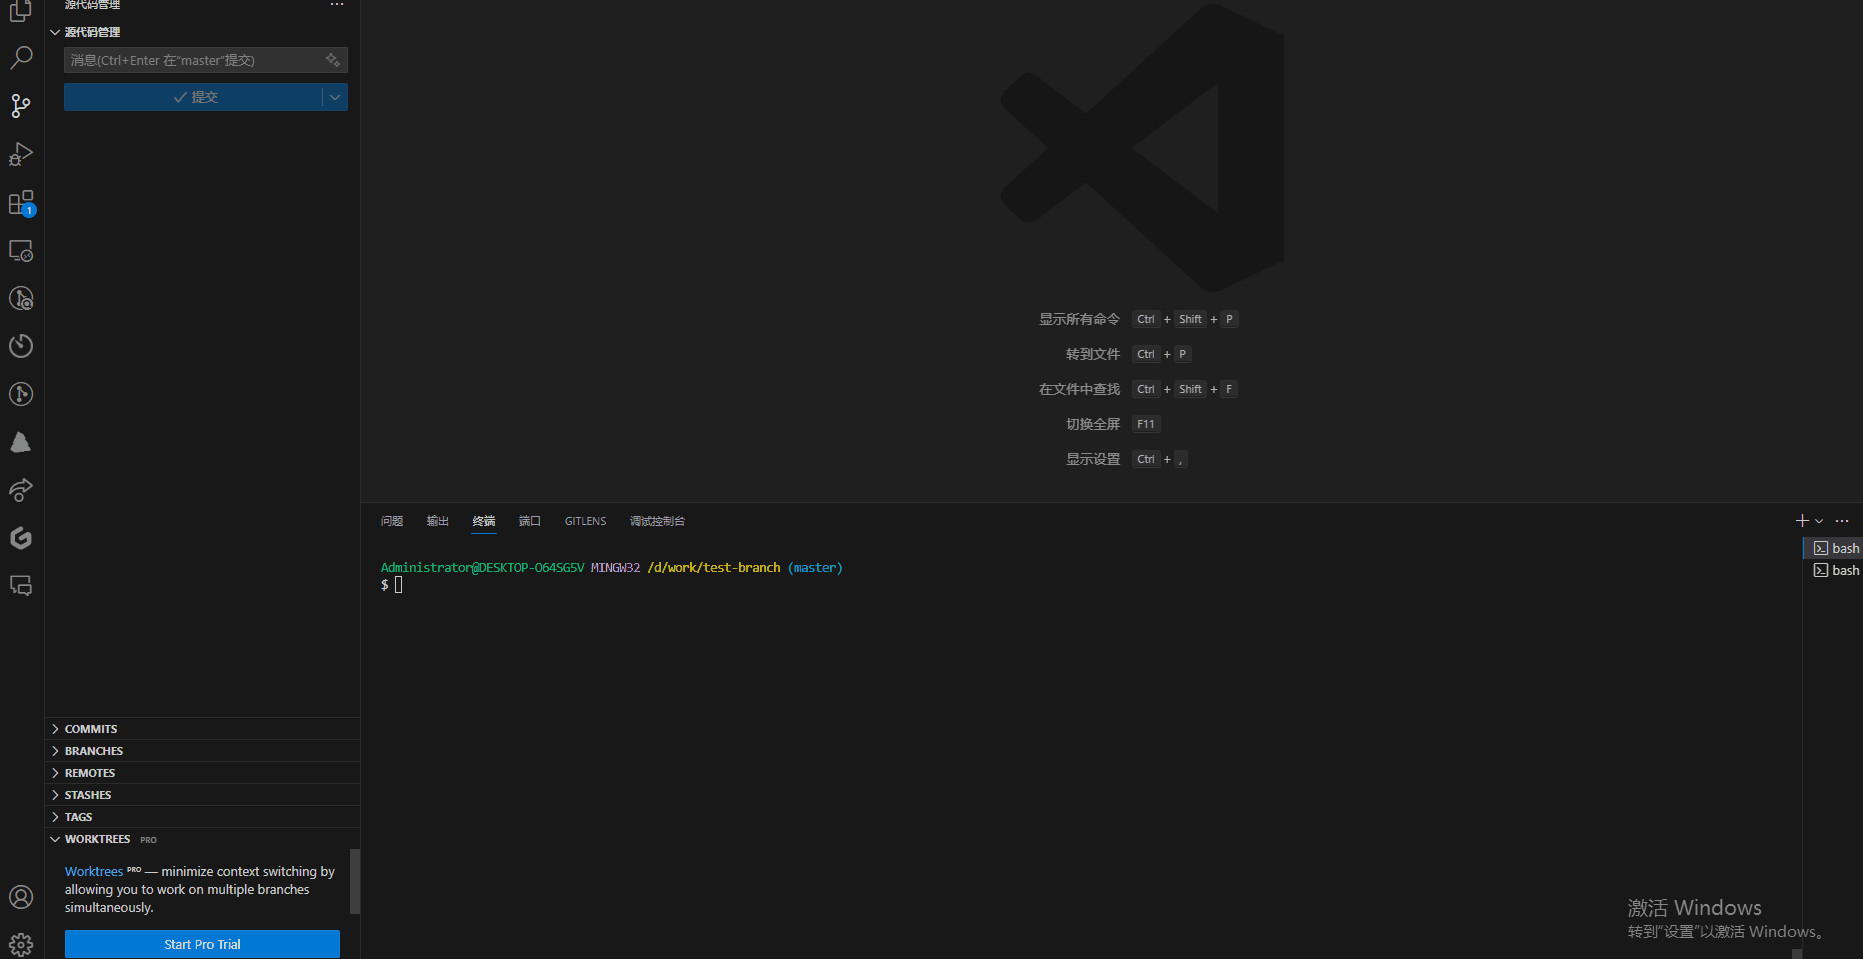
Task: Select the Source Control icon
Action: pyautogui.click(x=21, y=105)
